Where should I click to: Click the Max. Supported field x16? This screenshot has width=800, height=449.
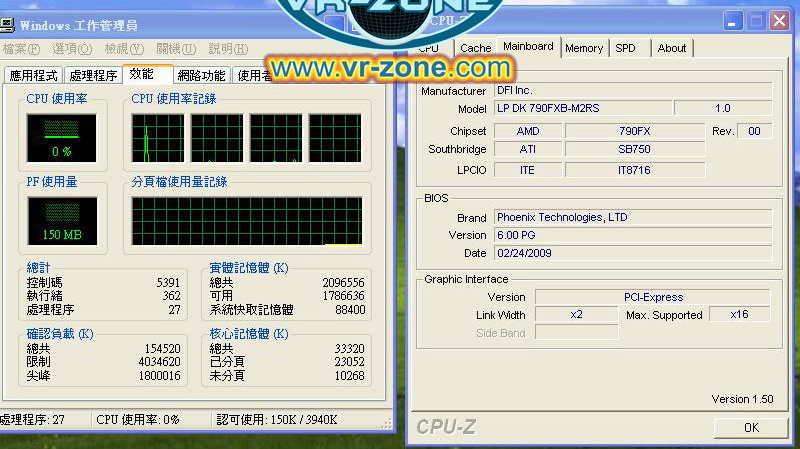pos(739,314)
